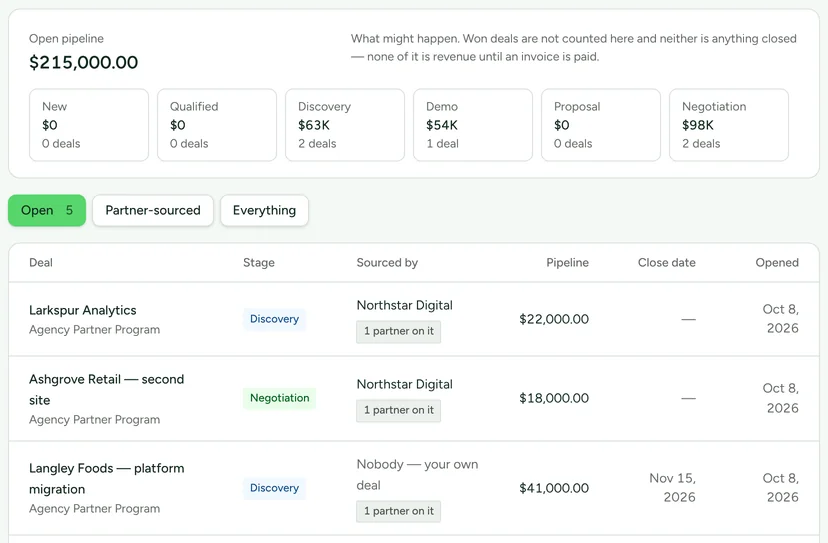
Task: Click 'Nobody — your own deal' text
Action: tap(417, 474)
